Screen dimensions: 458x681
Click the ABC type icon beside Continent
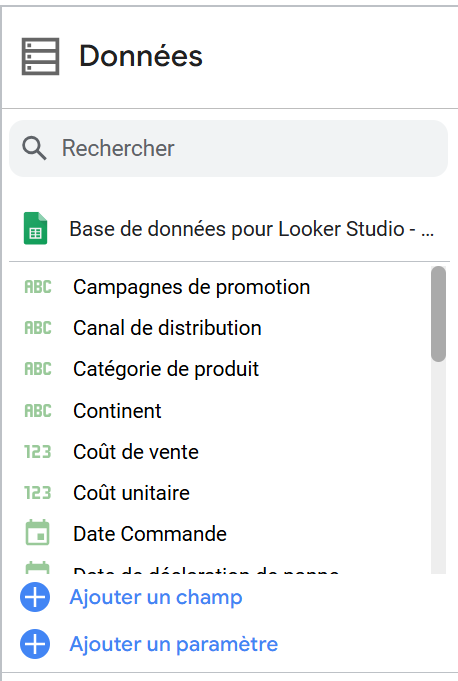(38, 411)
